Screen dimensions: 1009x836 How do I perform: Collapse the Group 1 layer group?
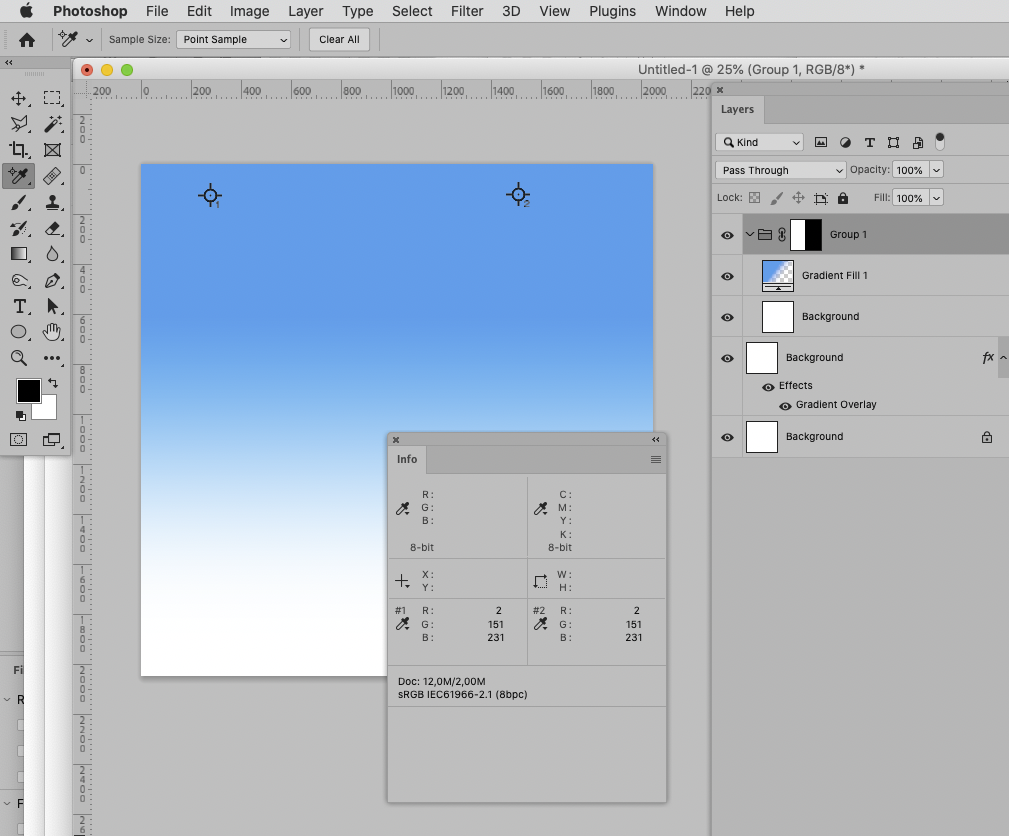[x=749, y=234]
